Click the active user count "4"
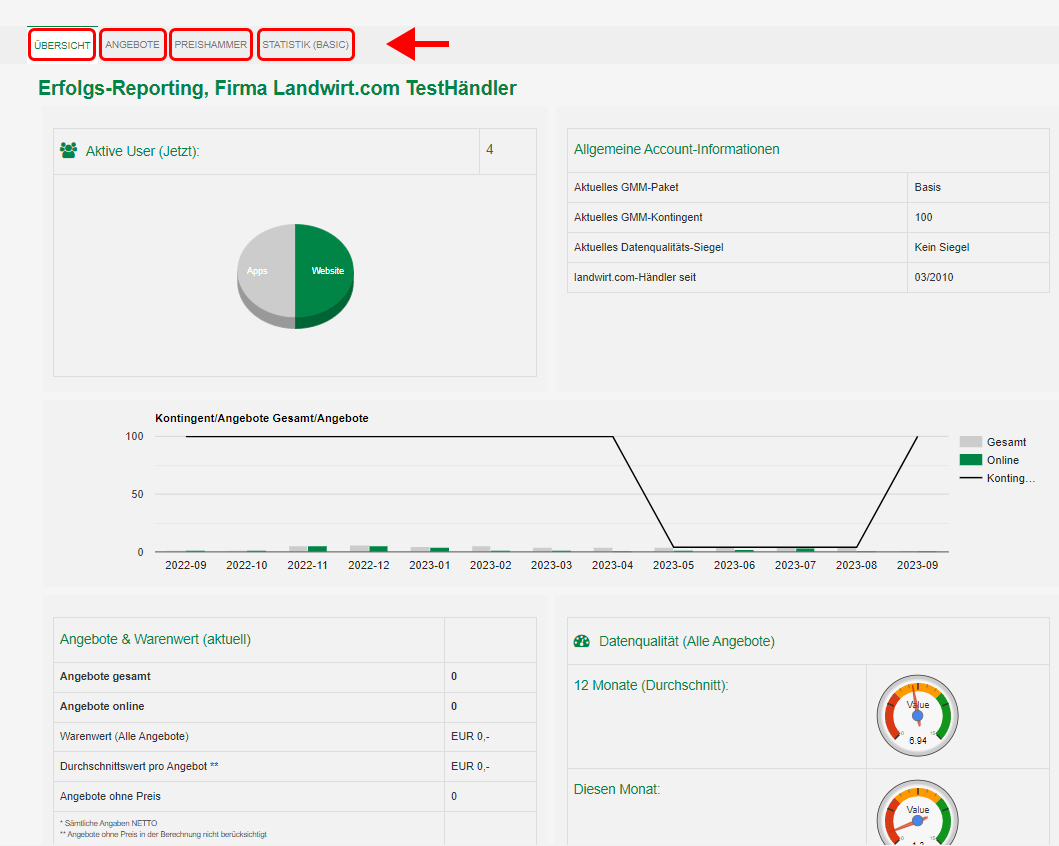The height and width of the screenshot is (846, 1059). point(490,149)
